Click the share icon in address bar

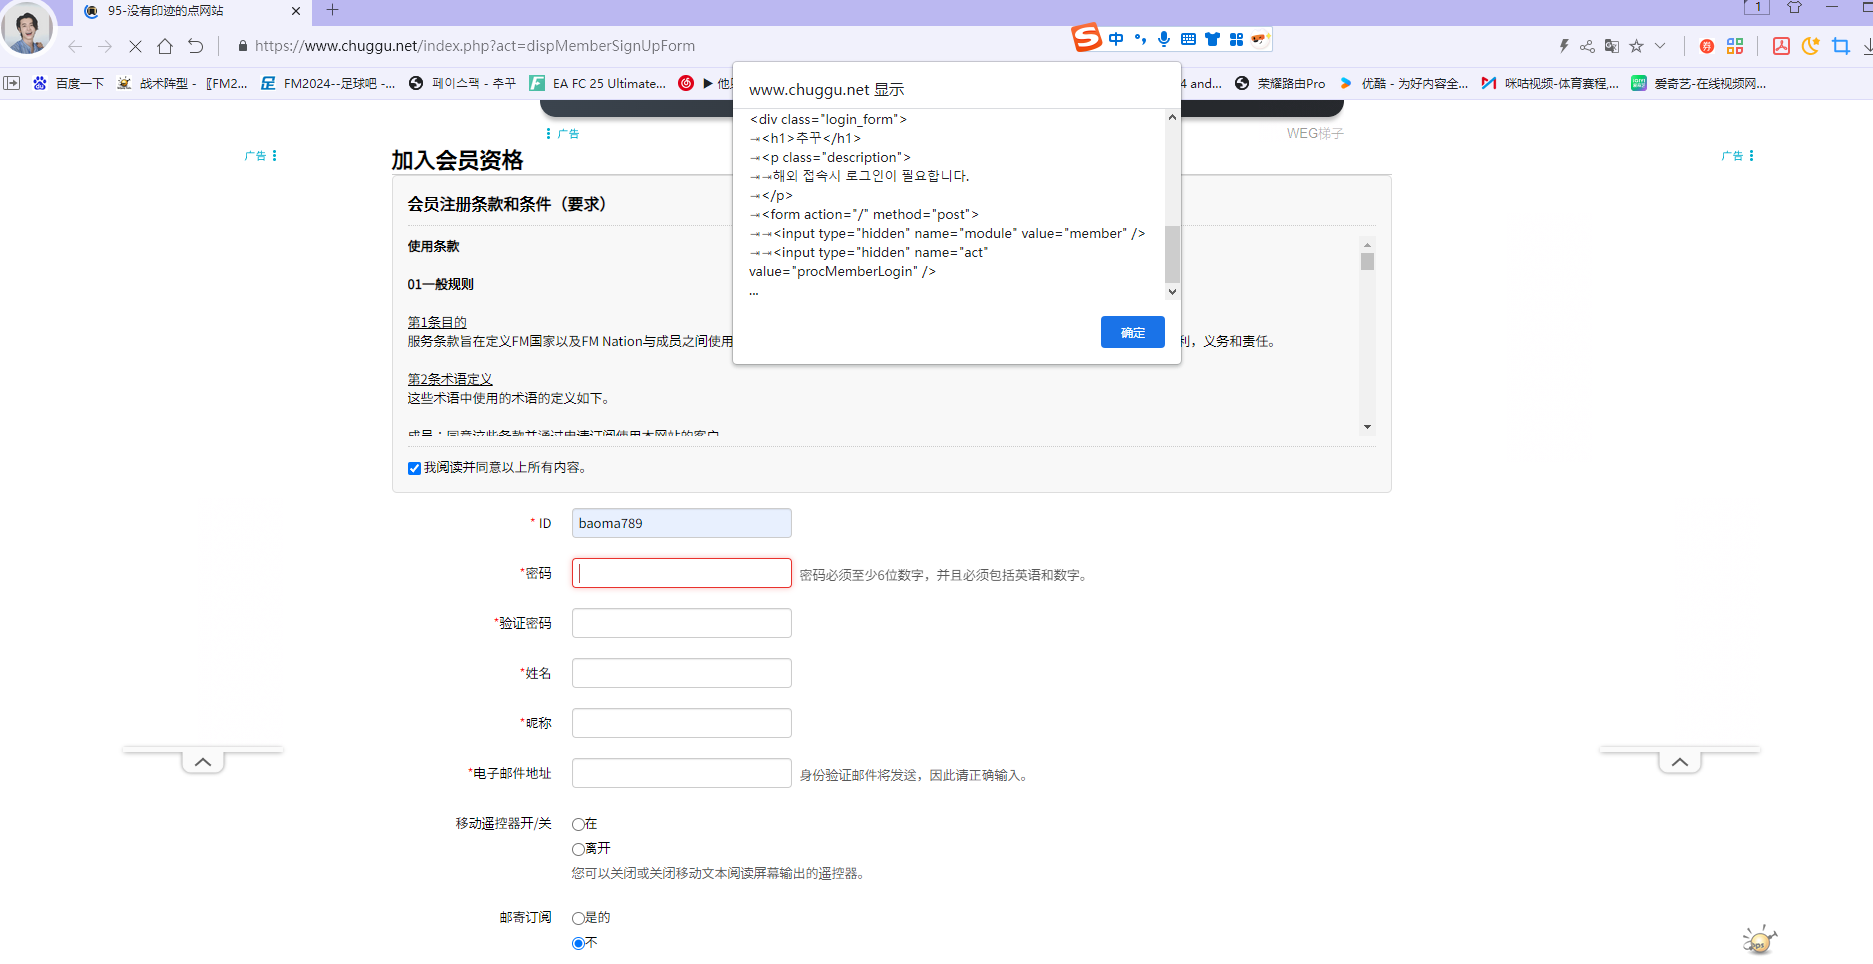1587,46
